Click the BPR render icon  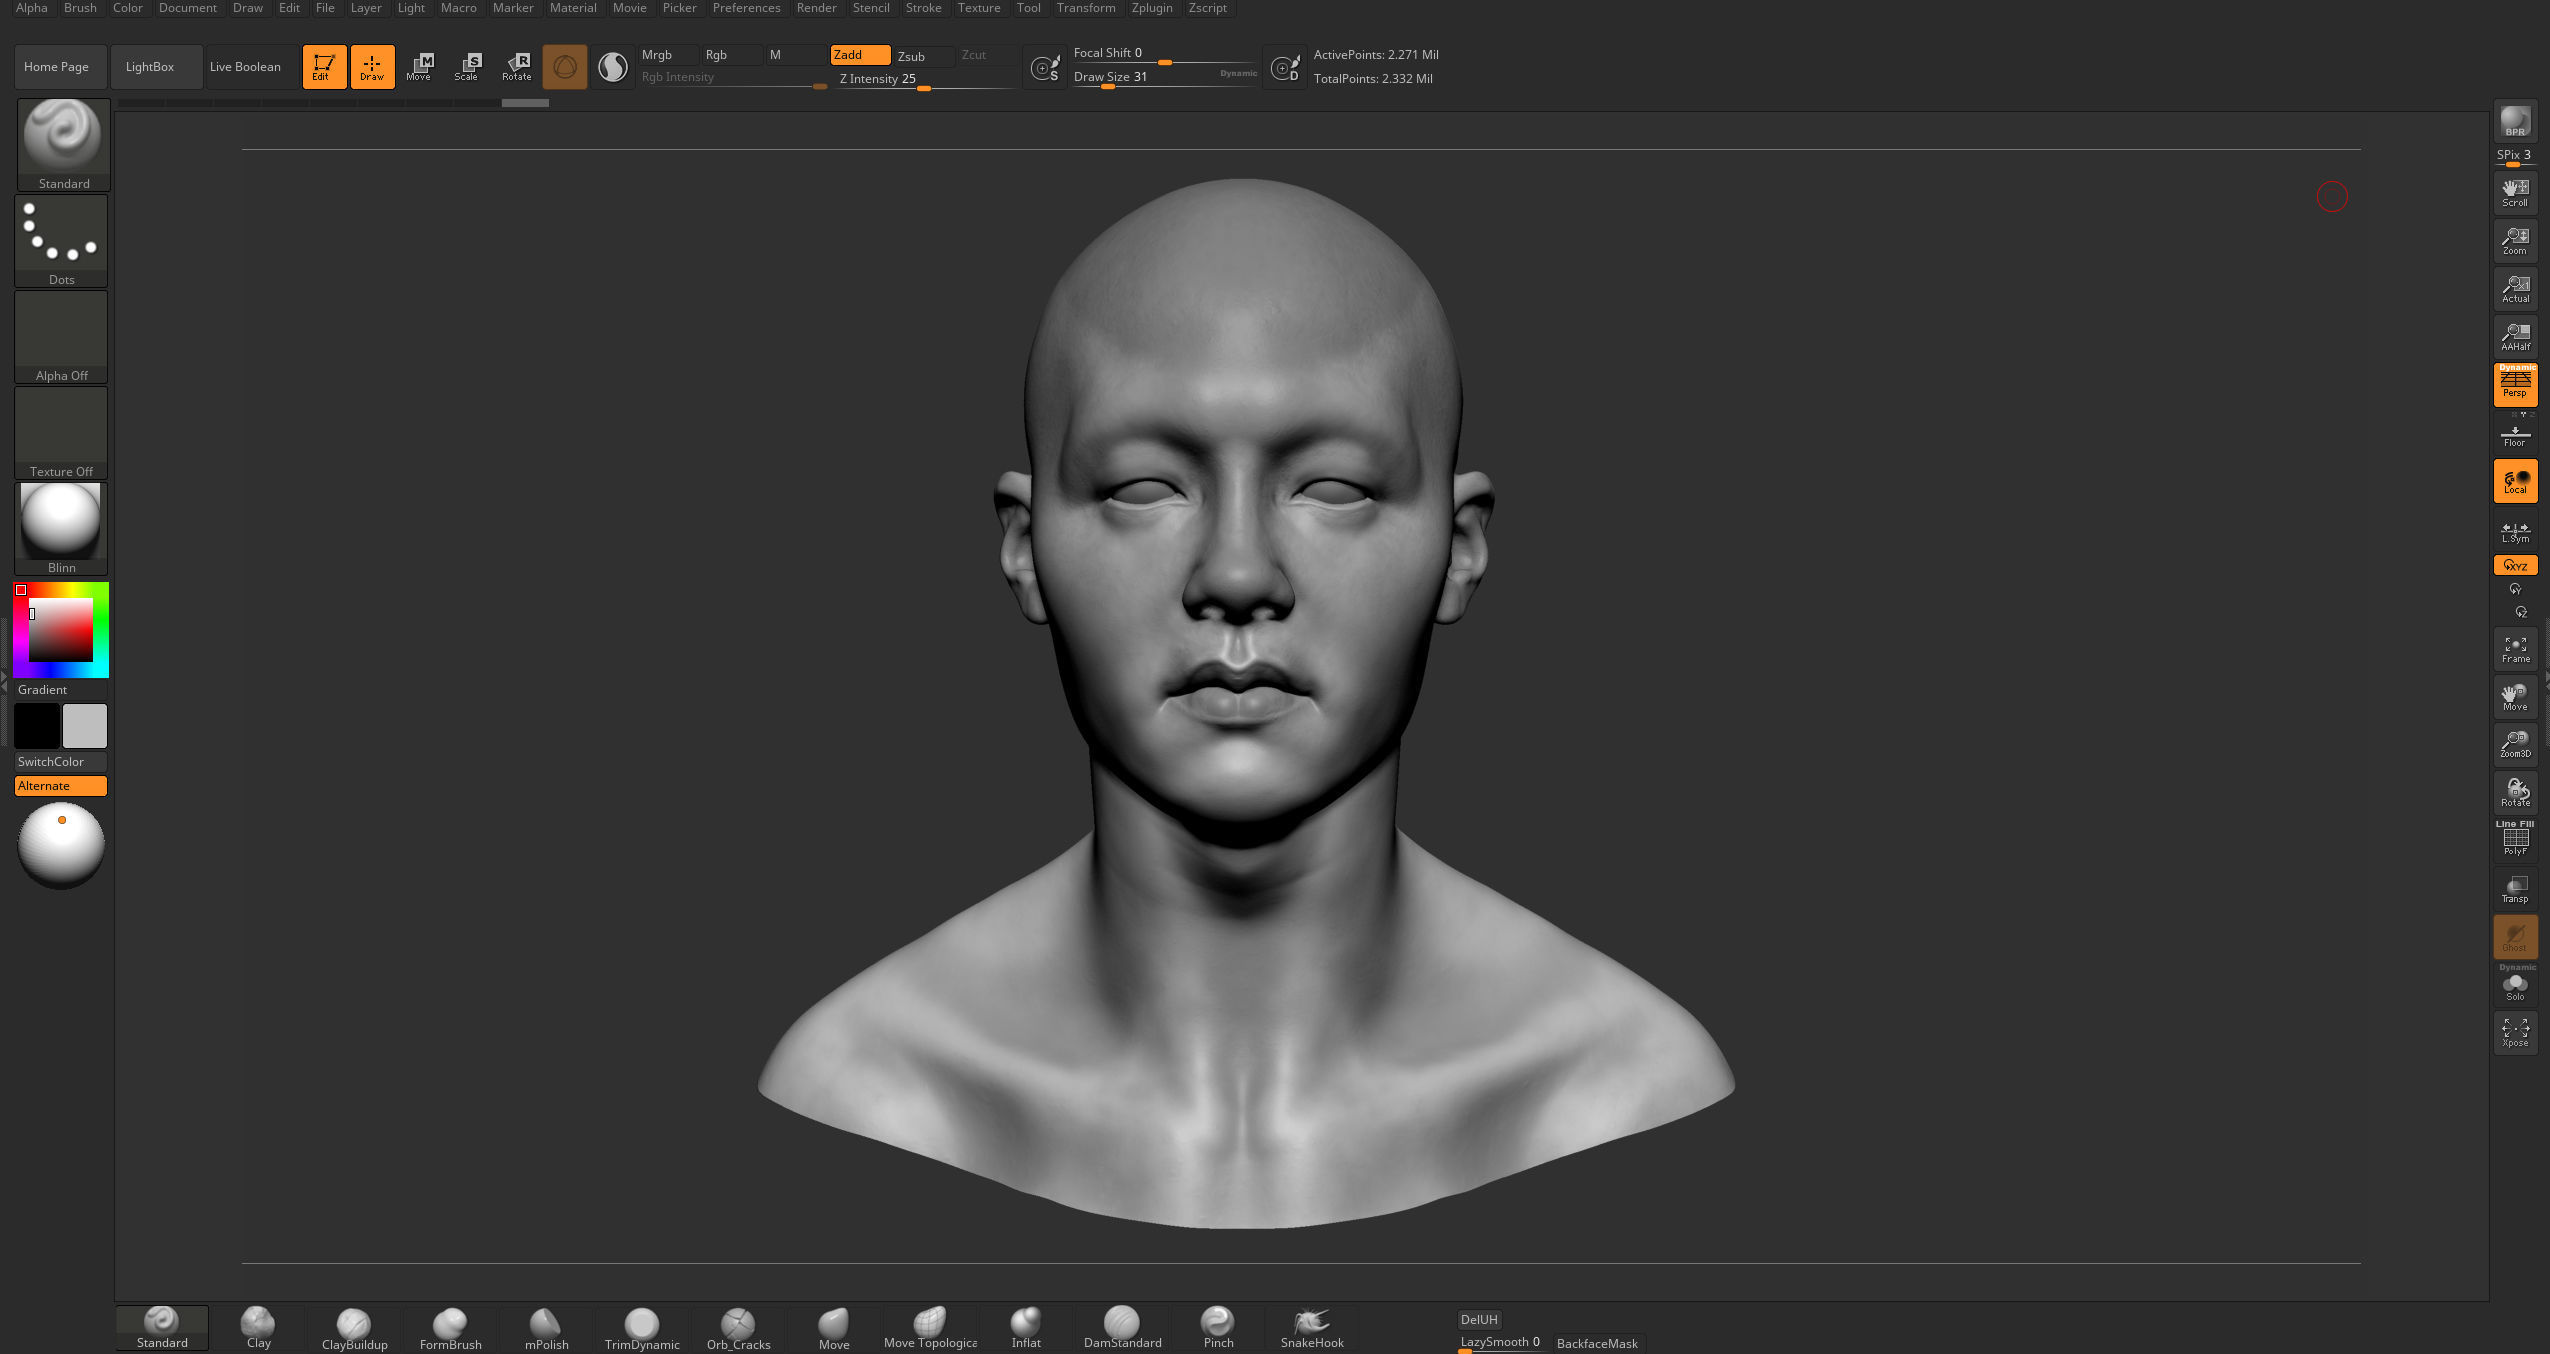pos(2515,121)
